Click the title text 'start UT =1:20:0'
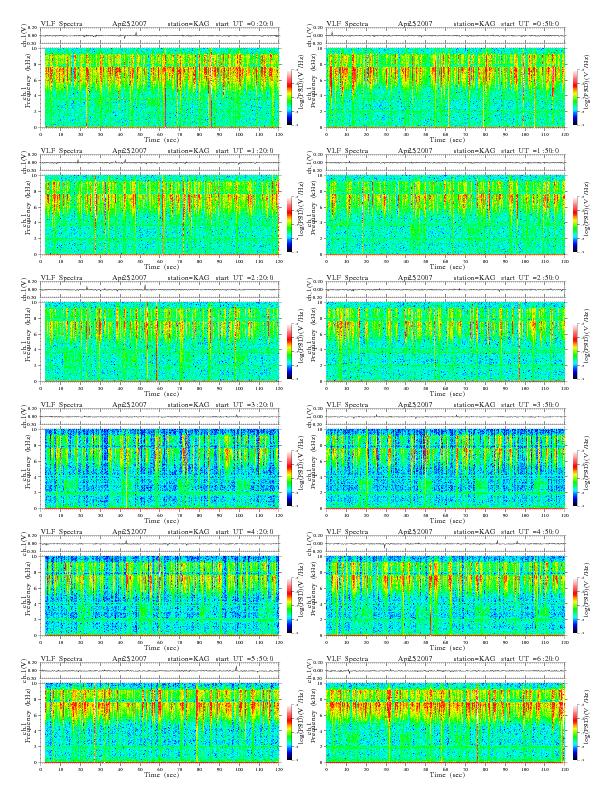This screenshot has width=612, height=792. click(x=245, y=151)
